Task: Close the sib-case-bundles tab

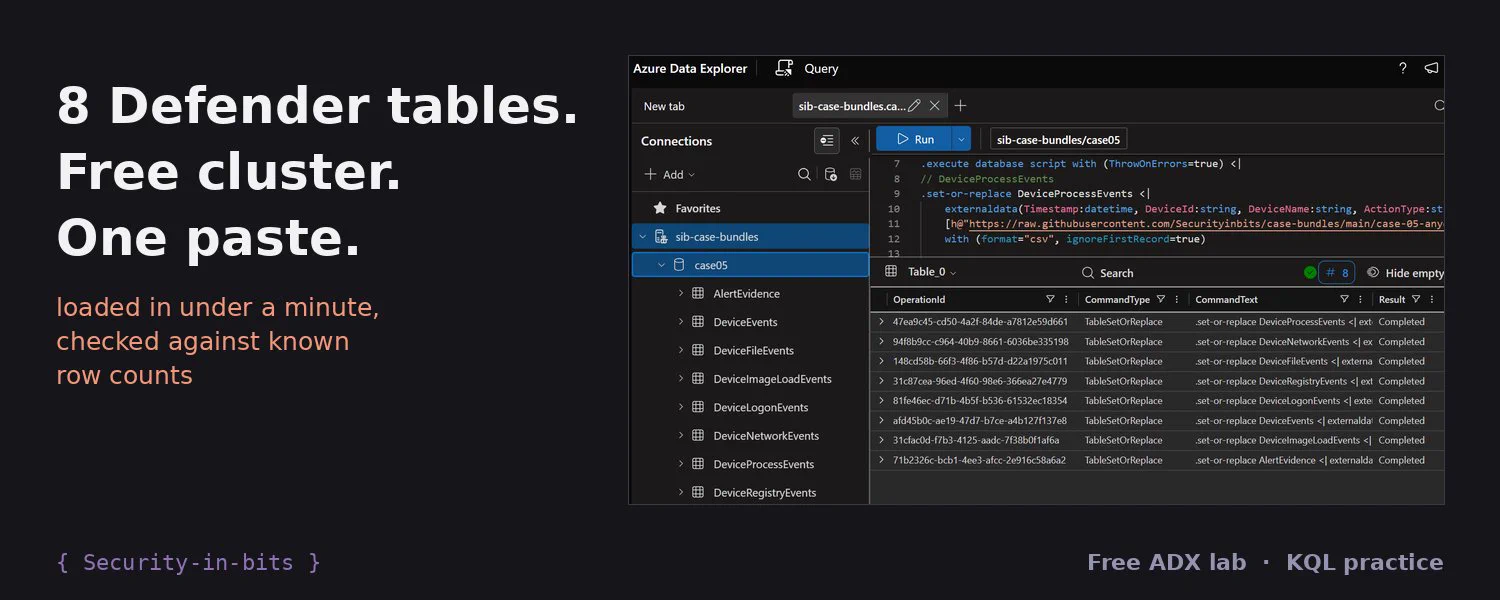Action: click(935, 105)
